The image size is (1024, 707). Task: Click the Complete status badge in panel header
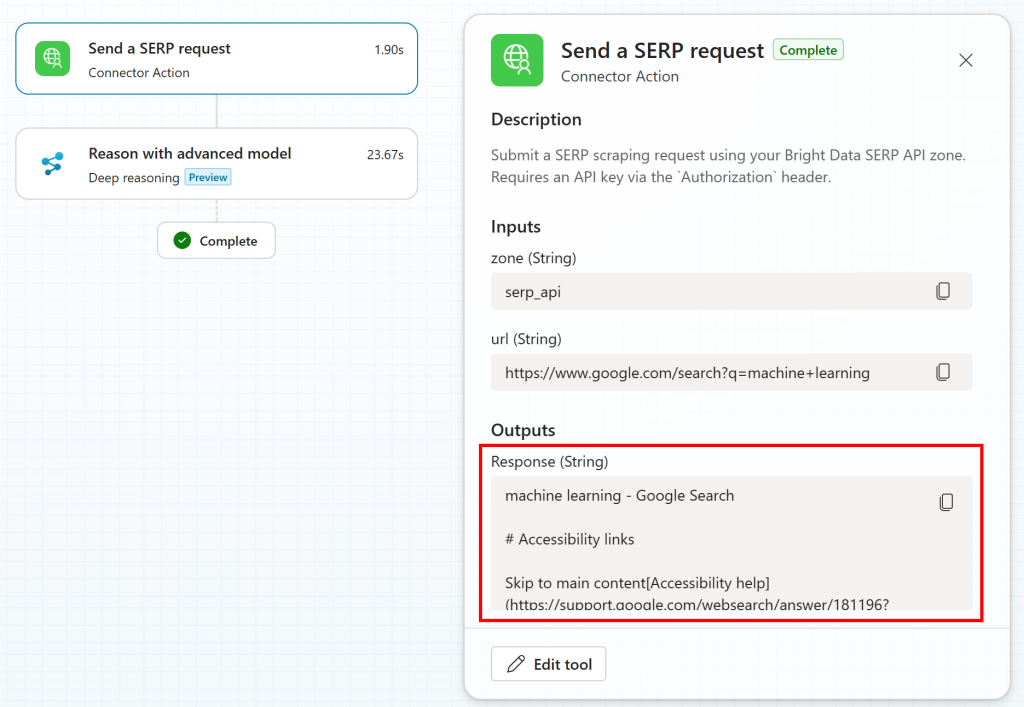coord(808,49)
